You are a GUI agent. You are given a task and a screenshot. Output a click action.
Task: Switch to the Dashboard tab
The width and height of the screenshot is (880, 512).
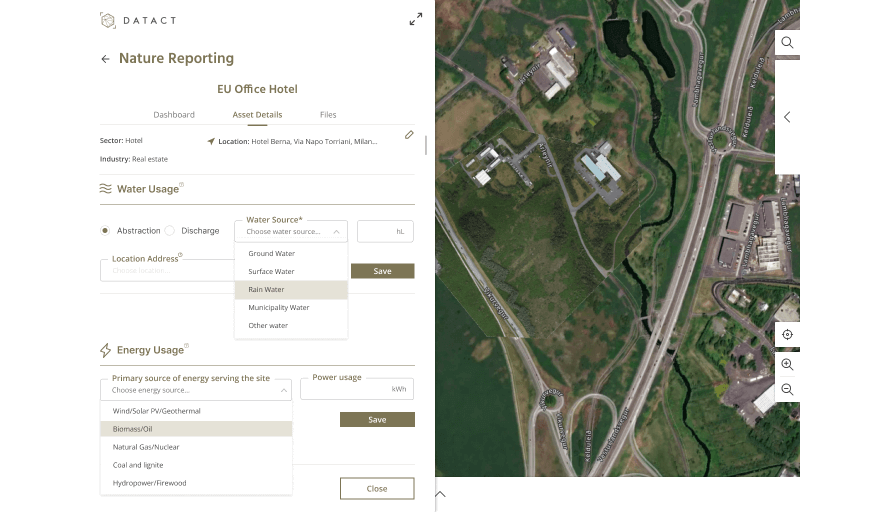point(174,115)
